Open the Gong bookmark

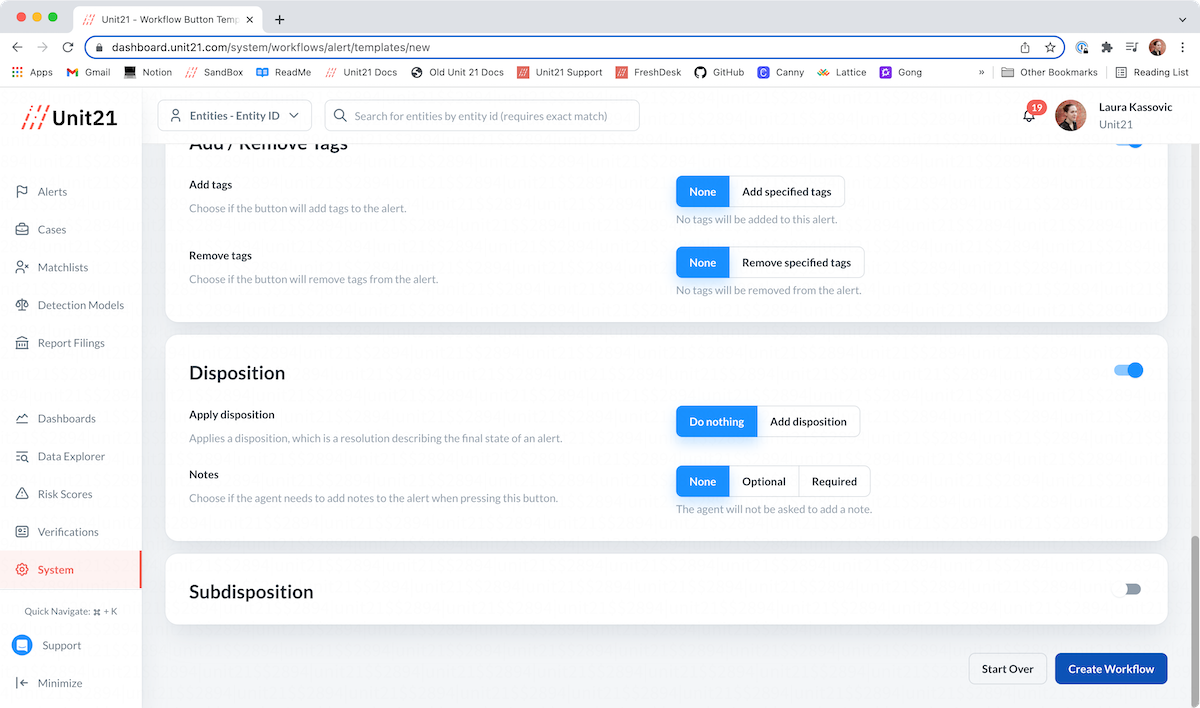click(x=901, y=73)
